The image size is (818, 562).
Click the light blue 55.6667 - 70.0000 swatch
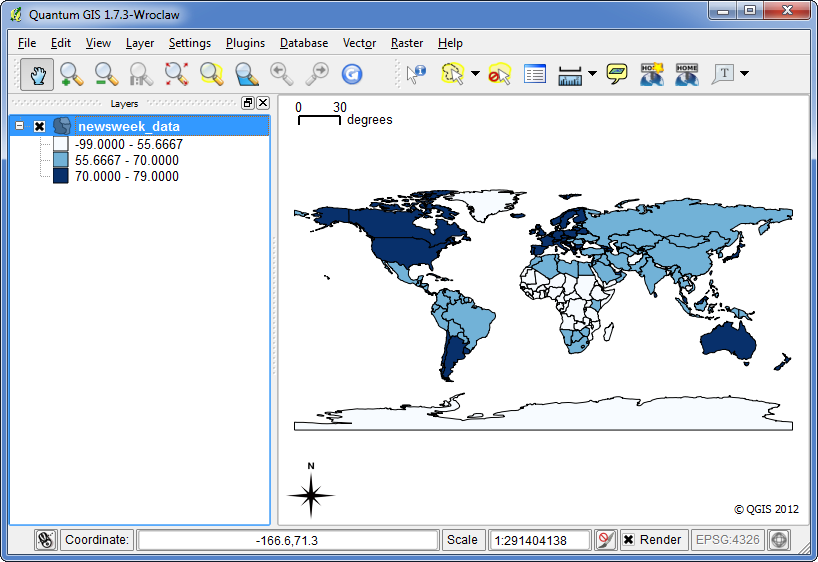click(x=61, y=160)
